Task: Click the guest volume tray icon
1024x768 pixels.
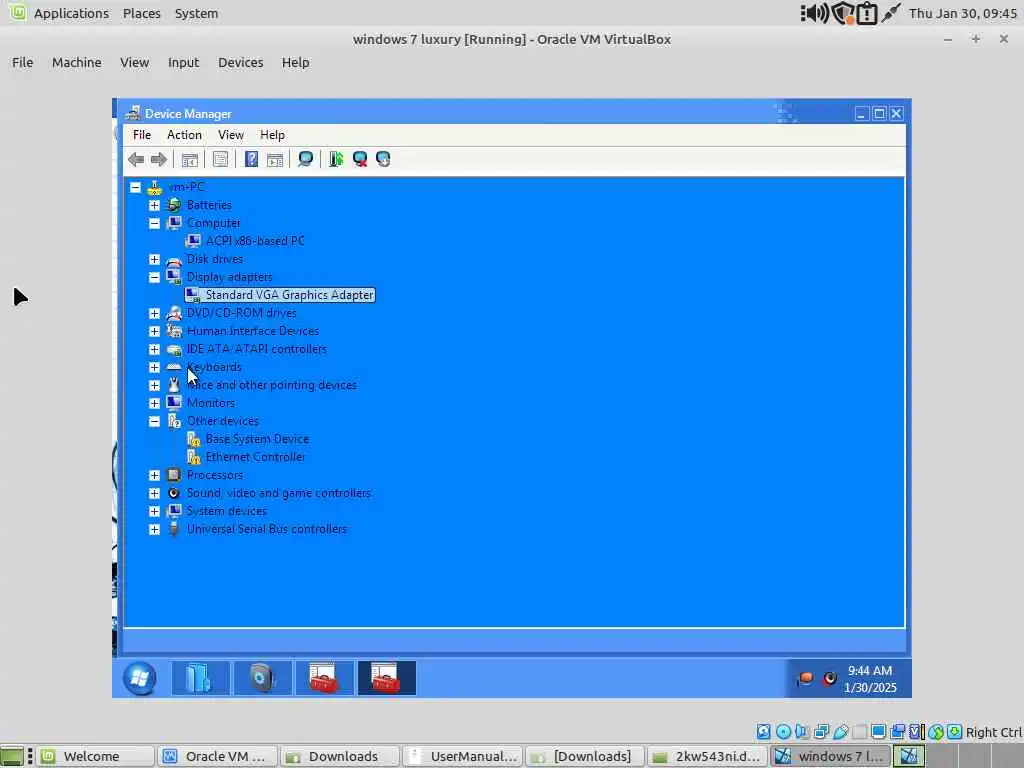Action: pyautogui.click(x=829, y=679)
